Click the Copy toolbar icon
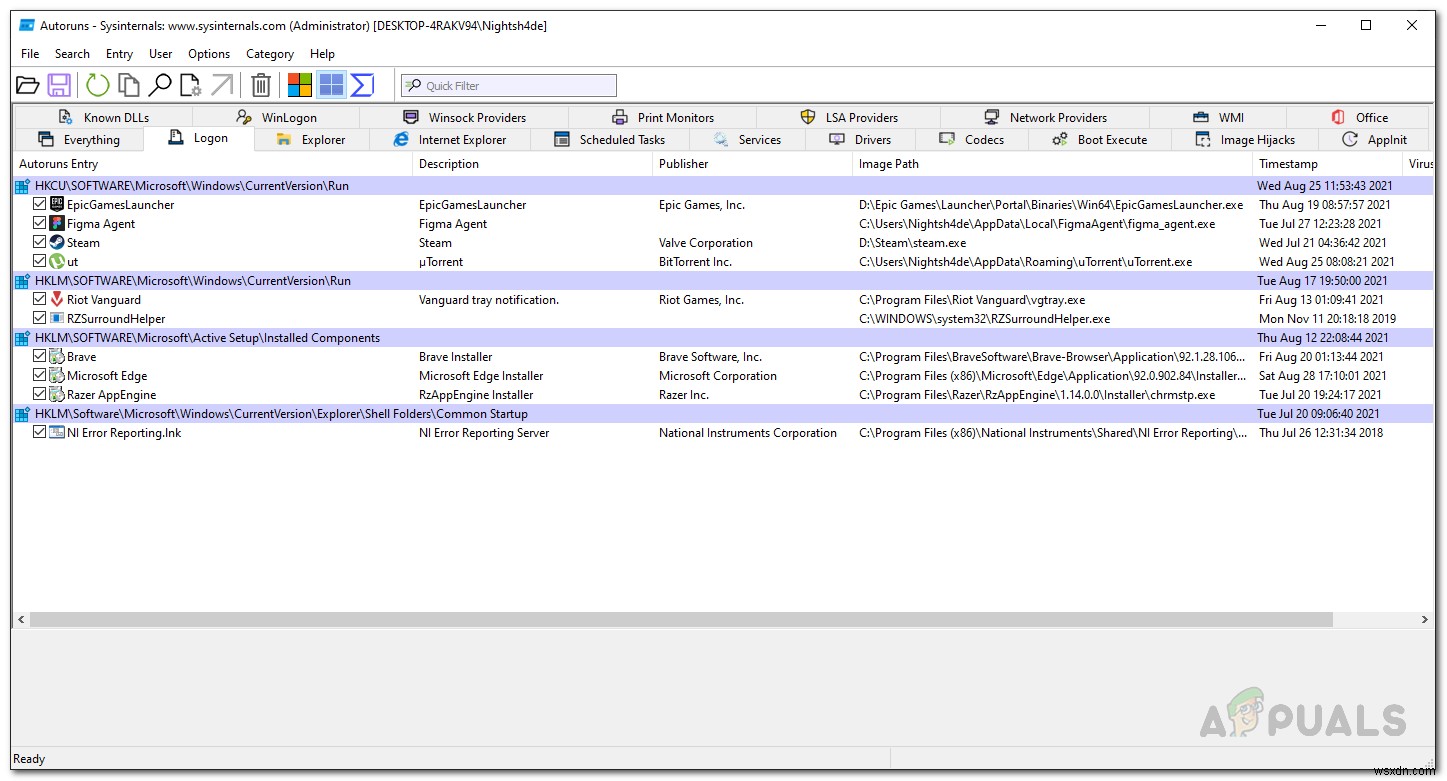The width and height of the screenshot is (1447, 781). [x=128, y=85]
